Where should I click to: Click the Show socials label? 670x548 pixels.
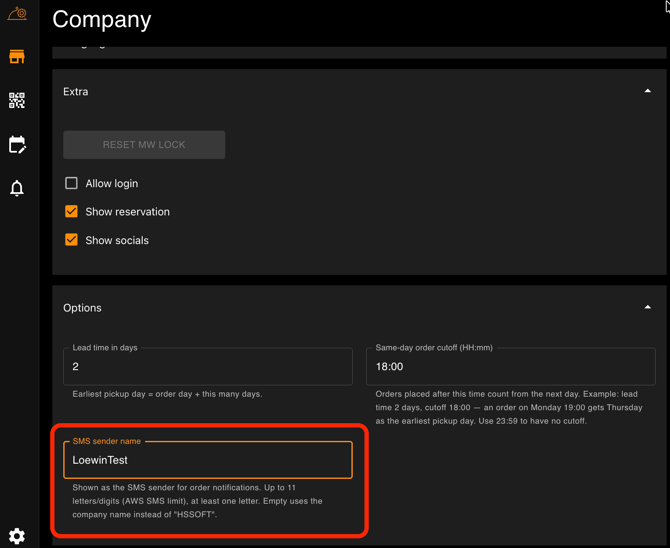117,240
